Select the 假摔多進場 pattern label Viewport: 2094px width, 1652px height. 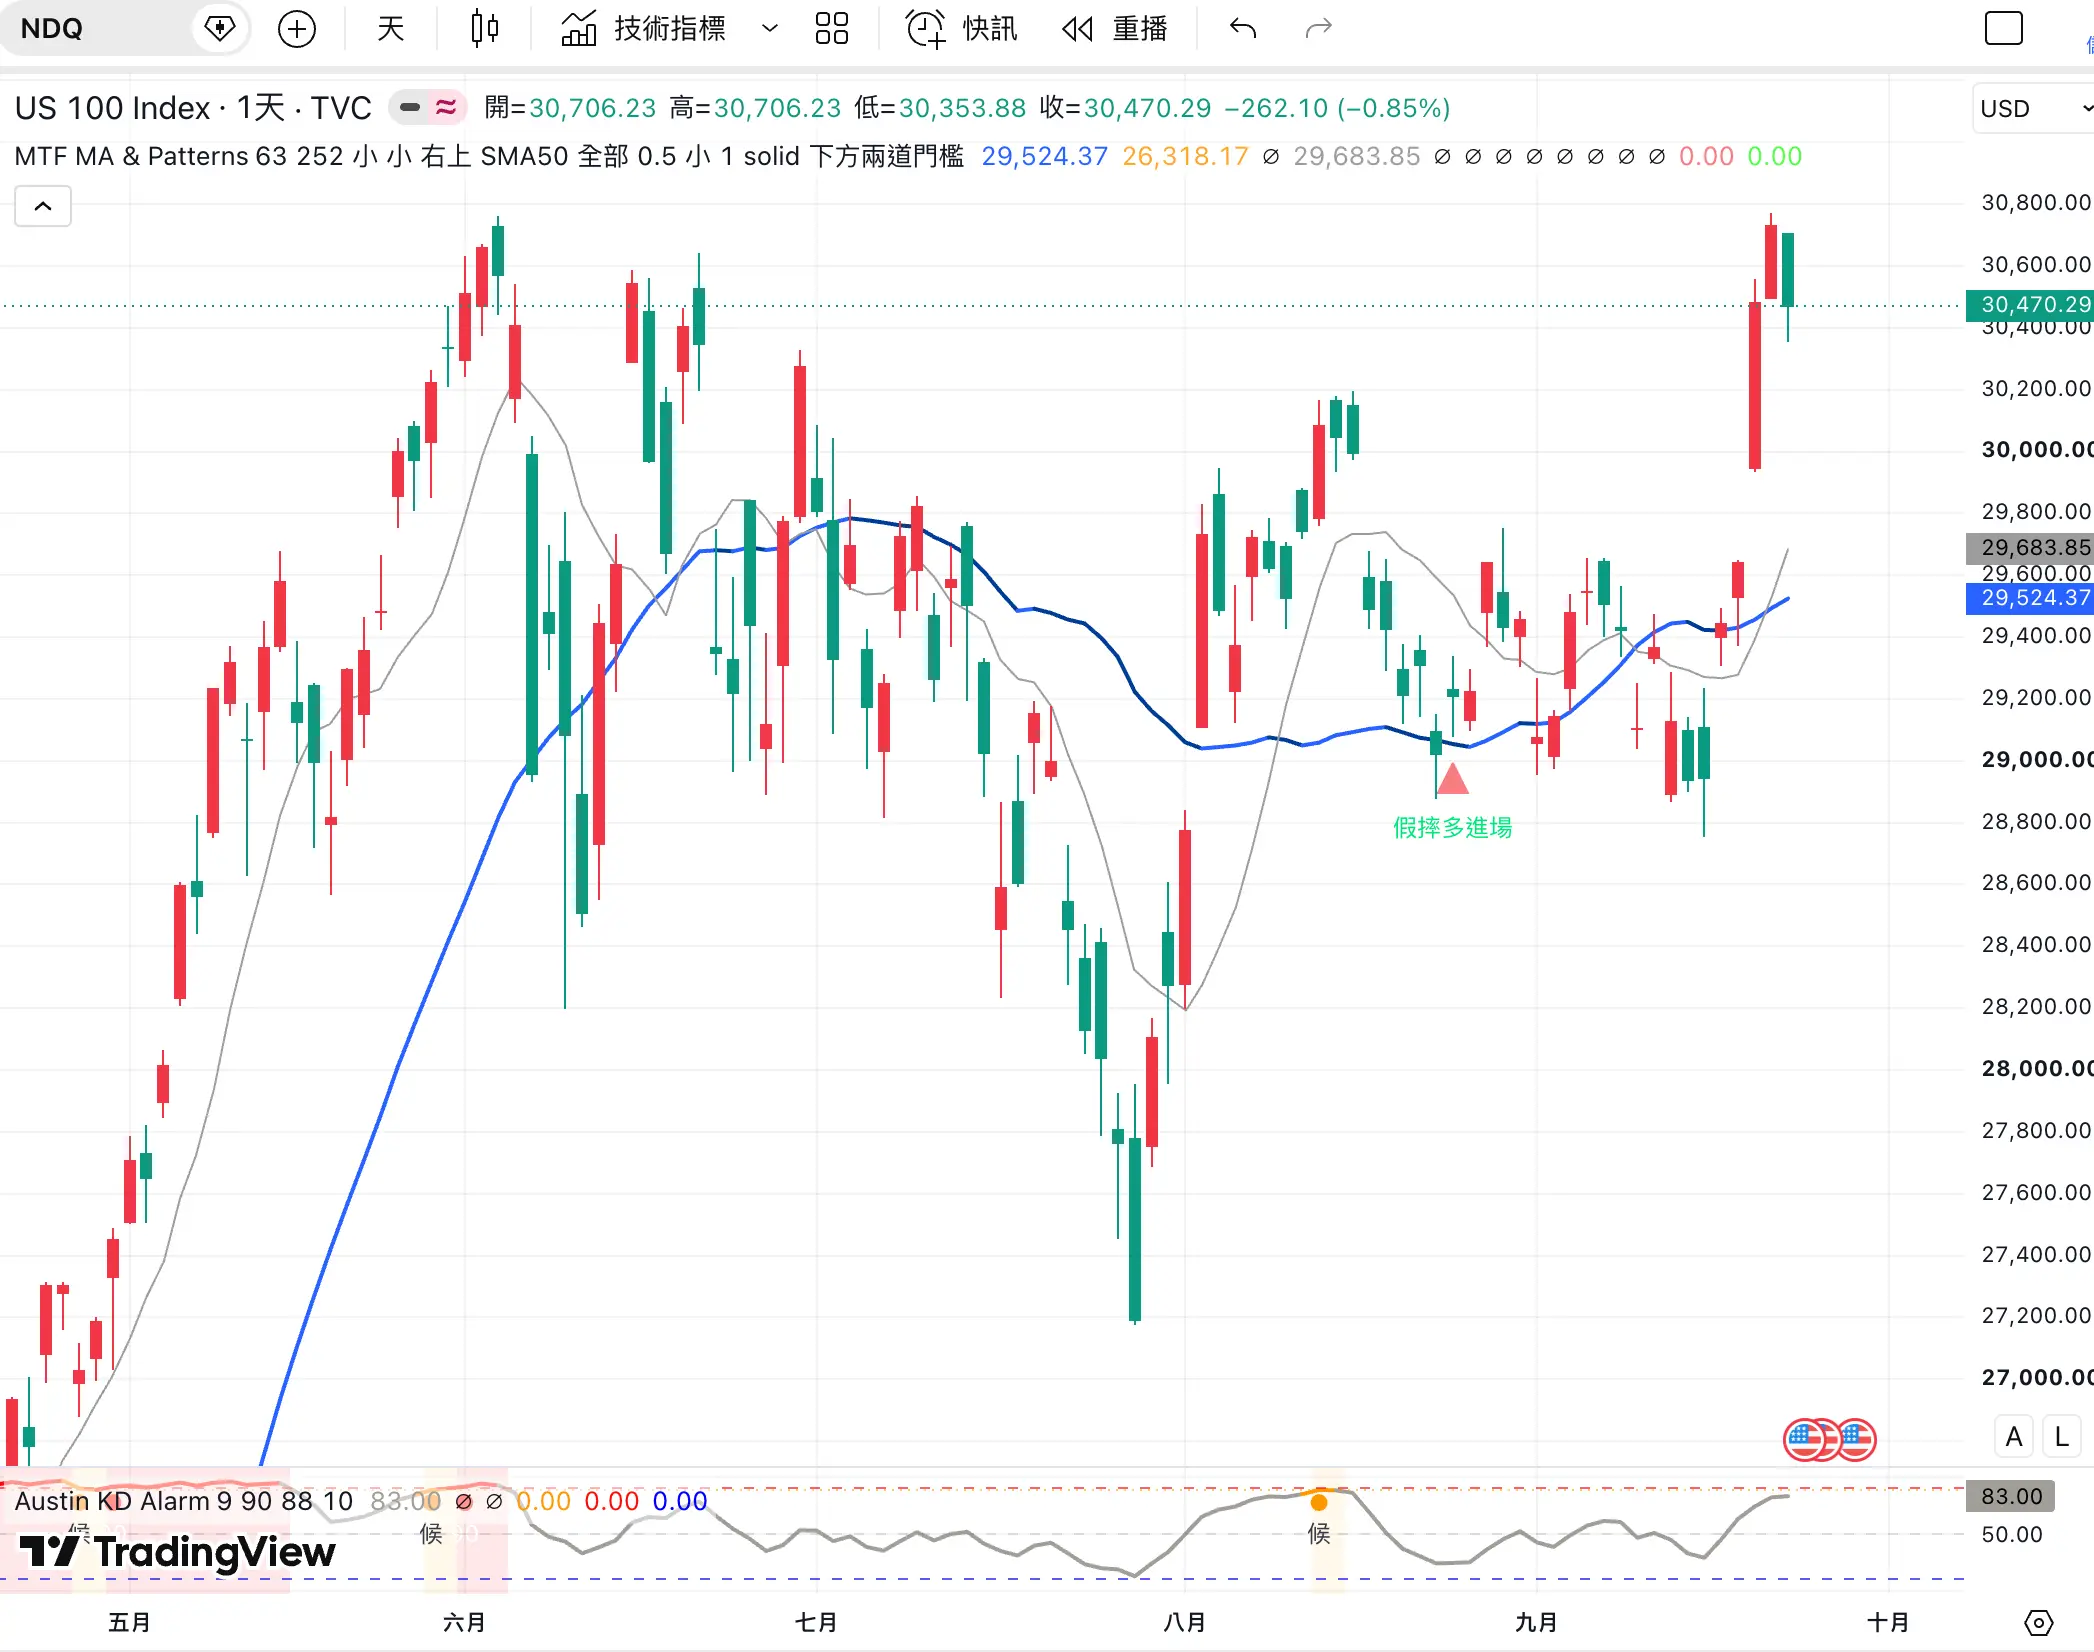(x=1452, y=827)
